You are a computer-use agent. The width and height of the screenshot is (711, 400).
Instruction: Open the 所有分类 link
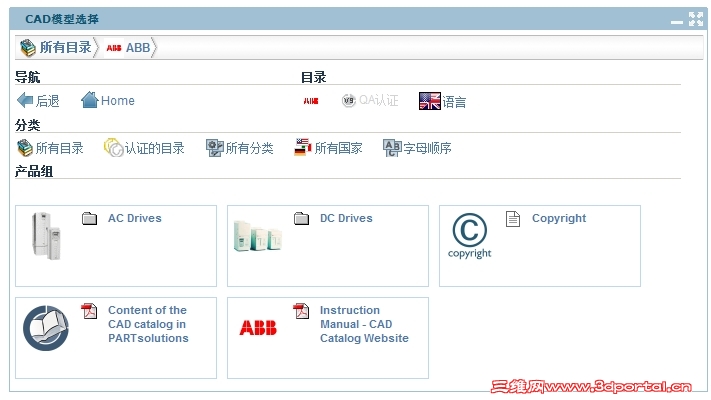pyautogui.click(x=249, y=148)
